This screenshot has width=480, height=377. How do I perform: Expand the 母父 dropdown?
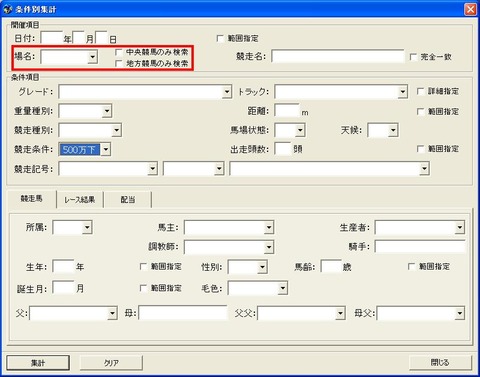pos(460,313)
